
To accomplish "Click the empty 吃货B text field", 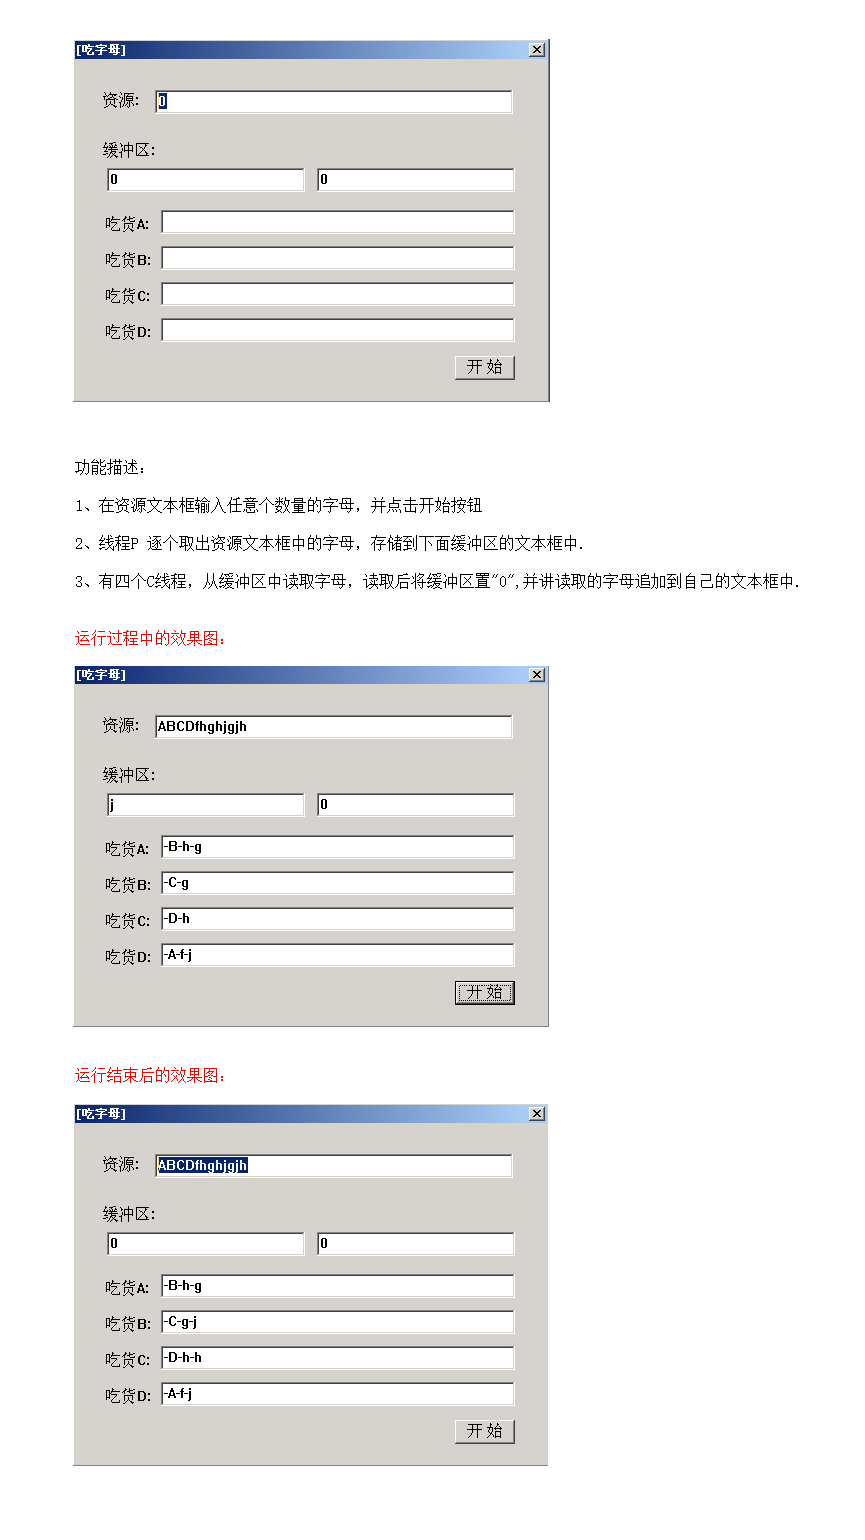I will tap(338, 258).
